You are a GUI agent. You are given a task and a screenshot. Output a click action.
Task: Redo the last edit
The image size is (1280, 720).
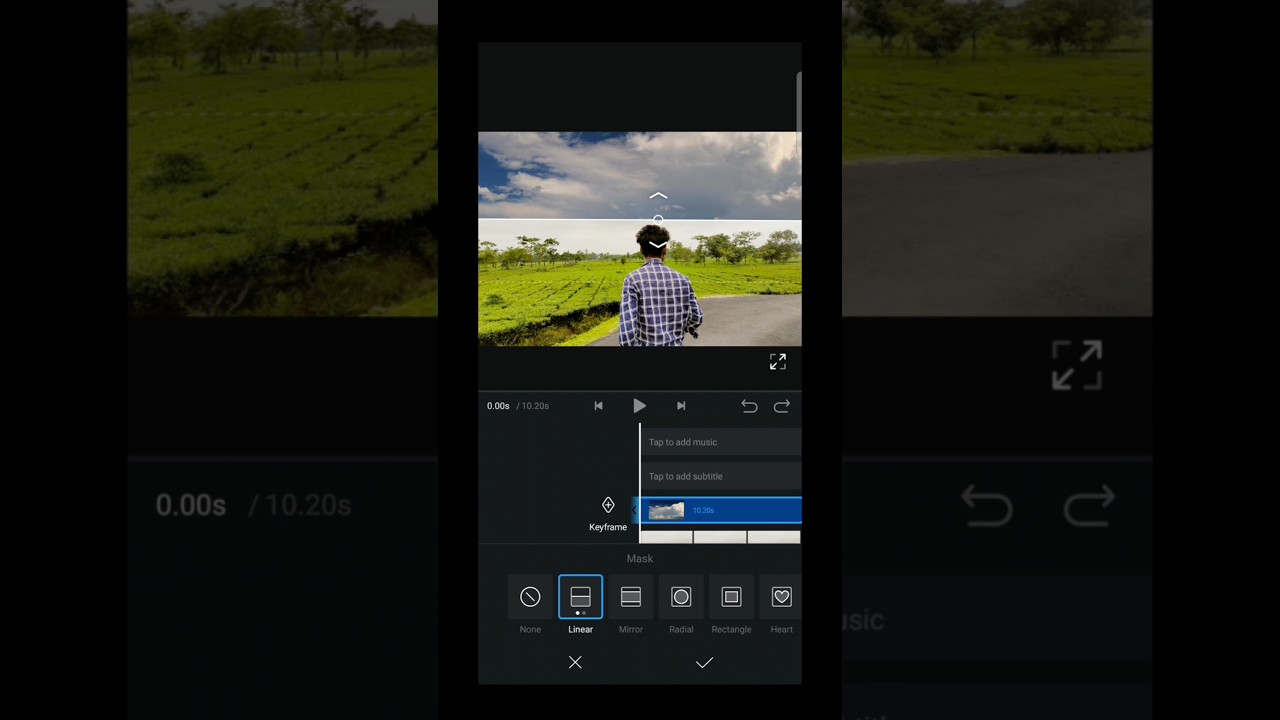tap(782, 405)
